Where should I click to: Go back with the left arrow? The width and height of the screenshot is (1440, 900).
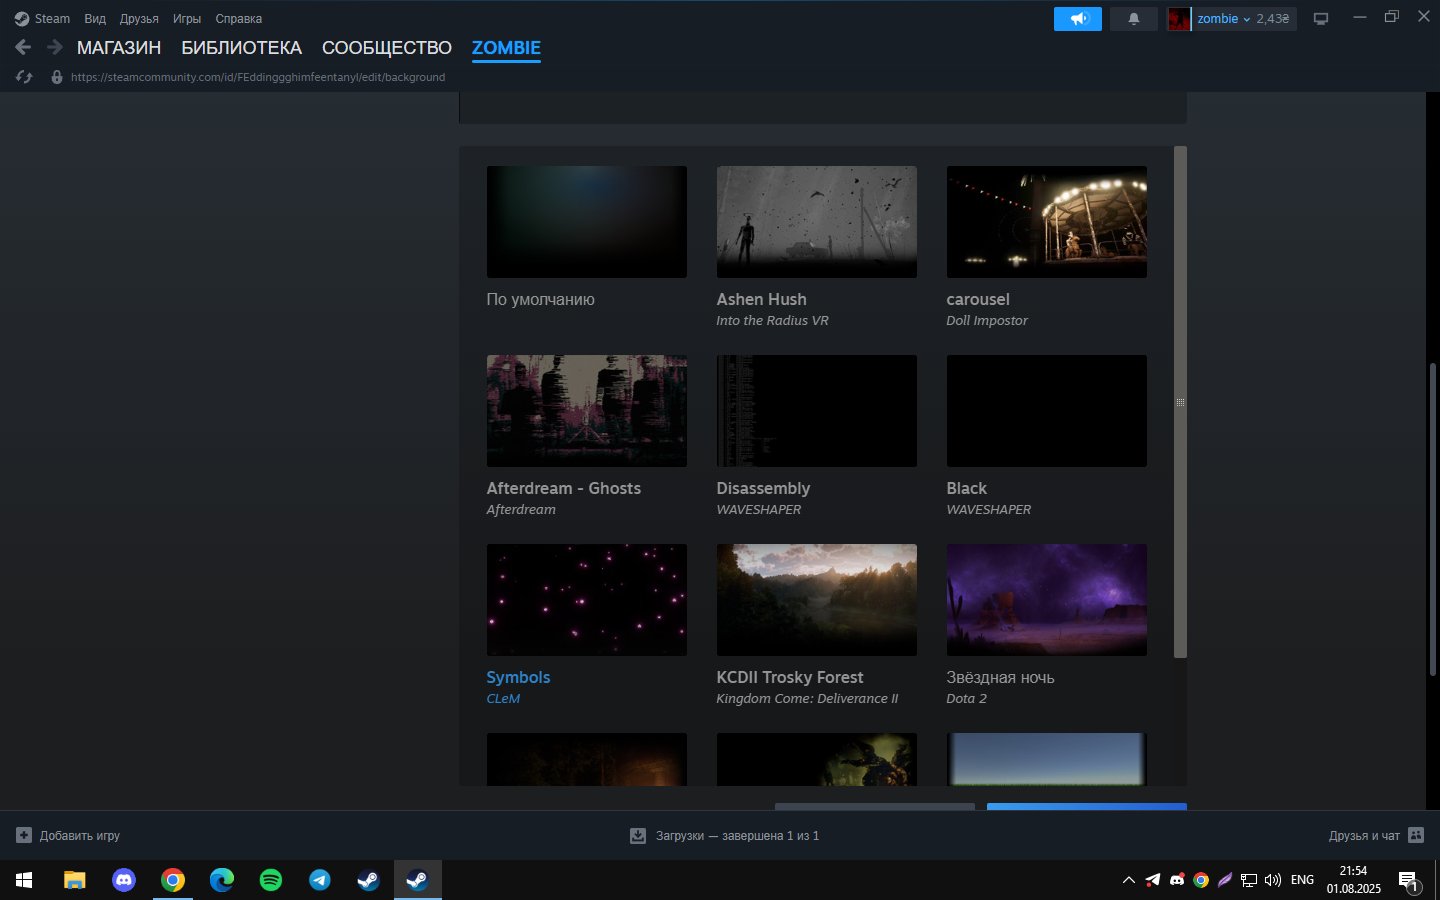tap(23, 47)
